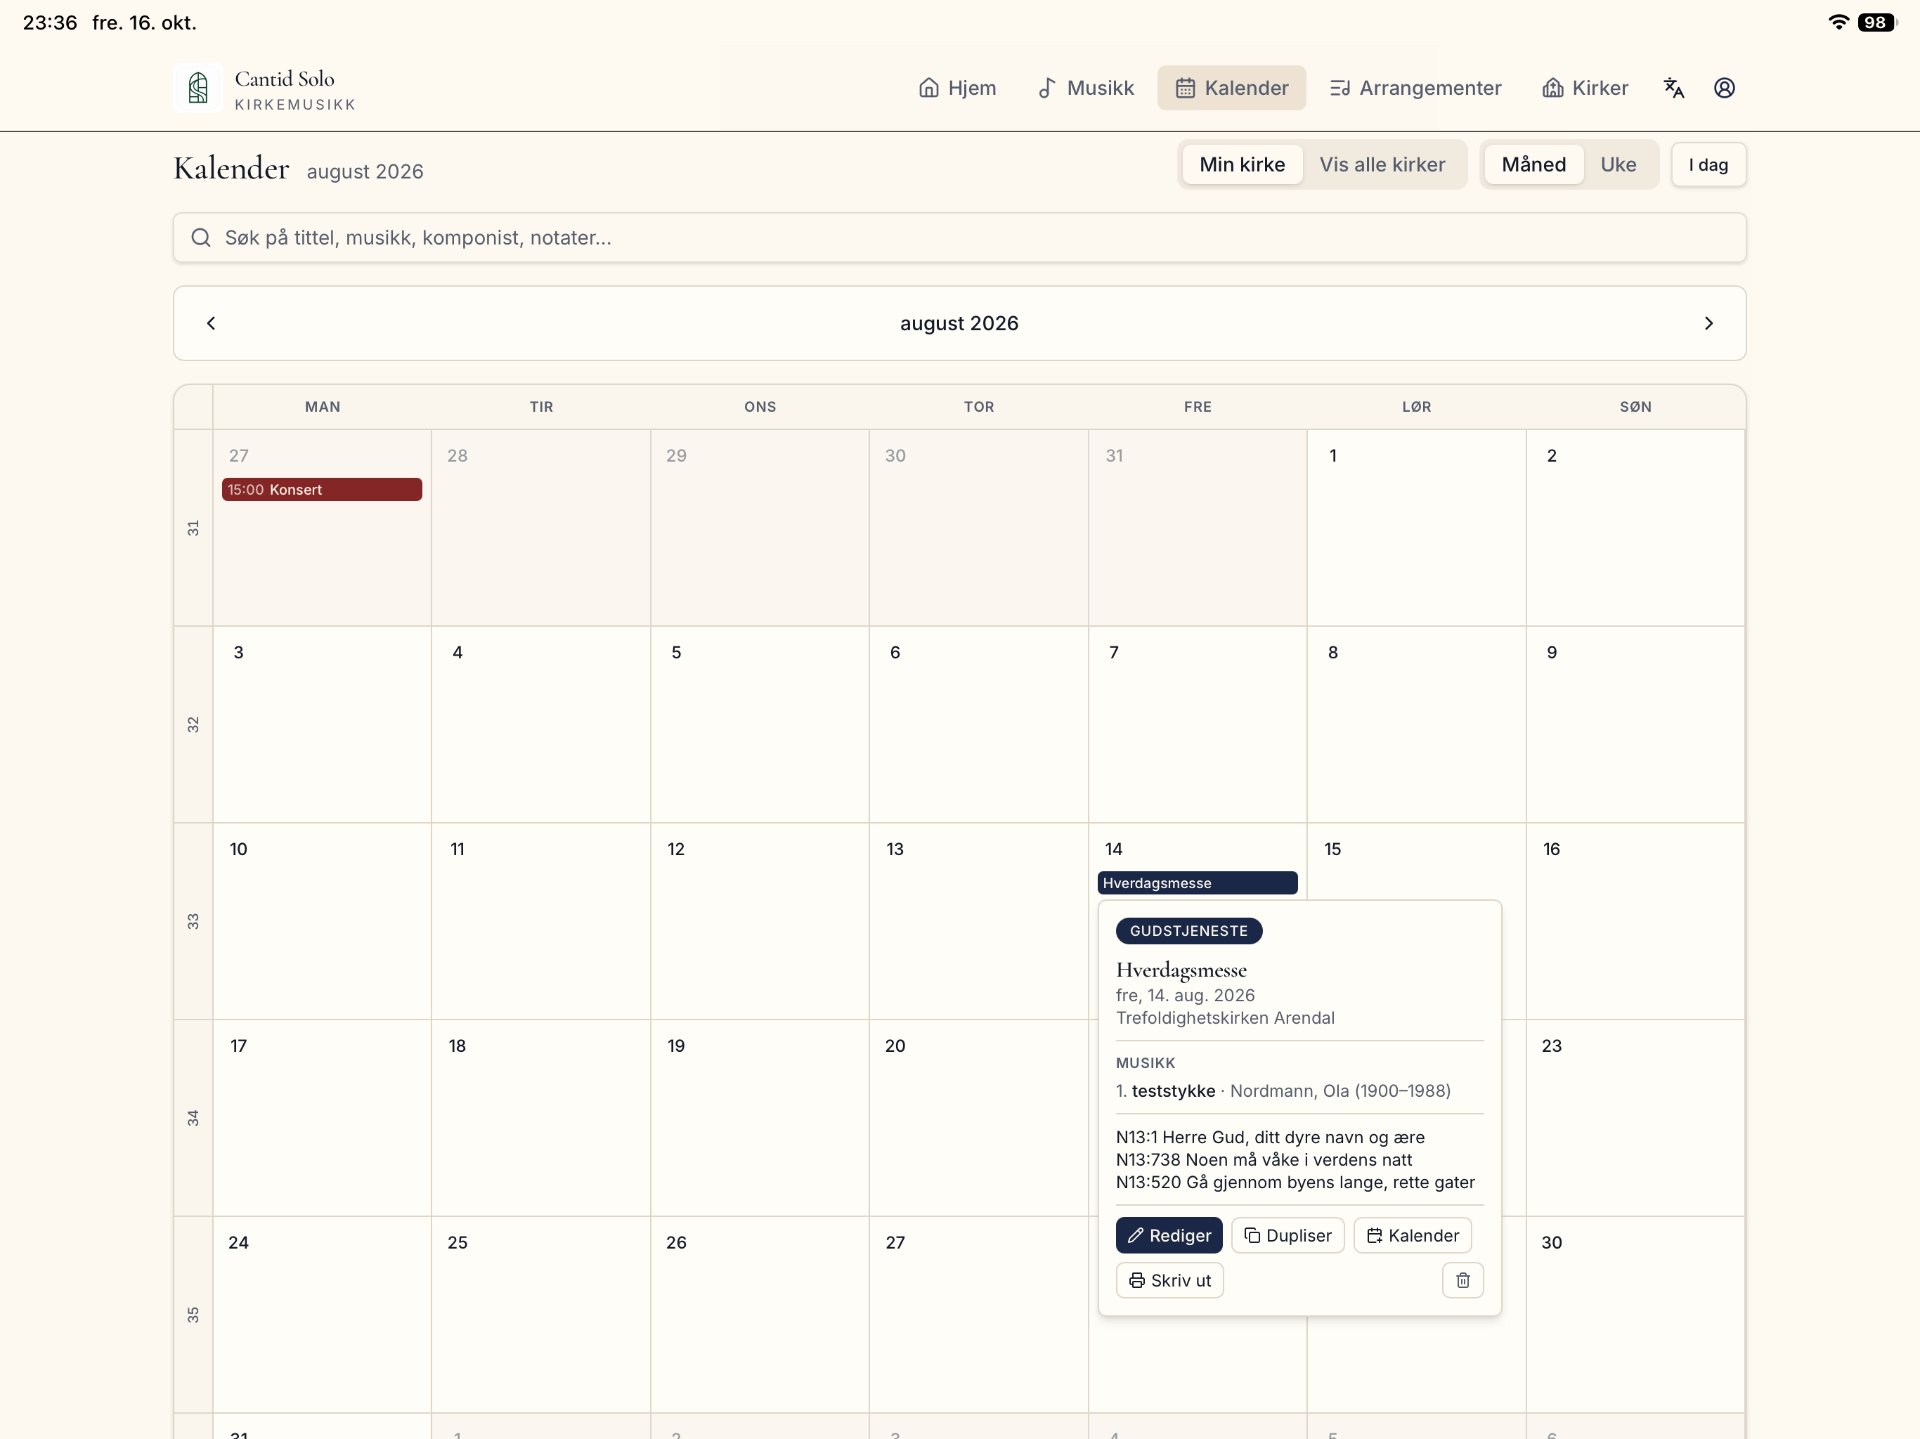Click hymn N13:520 Gå gjennom byens

[1295, 1182]
